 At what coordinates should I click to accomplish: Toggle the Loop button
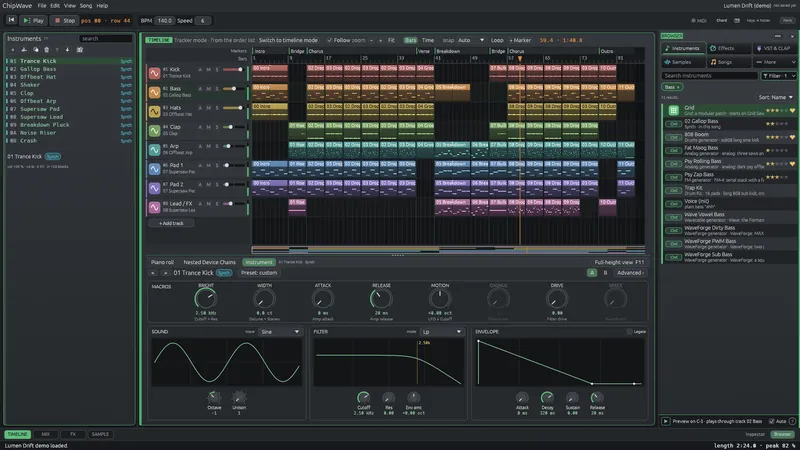pos(497,40)
